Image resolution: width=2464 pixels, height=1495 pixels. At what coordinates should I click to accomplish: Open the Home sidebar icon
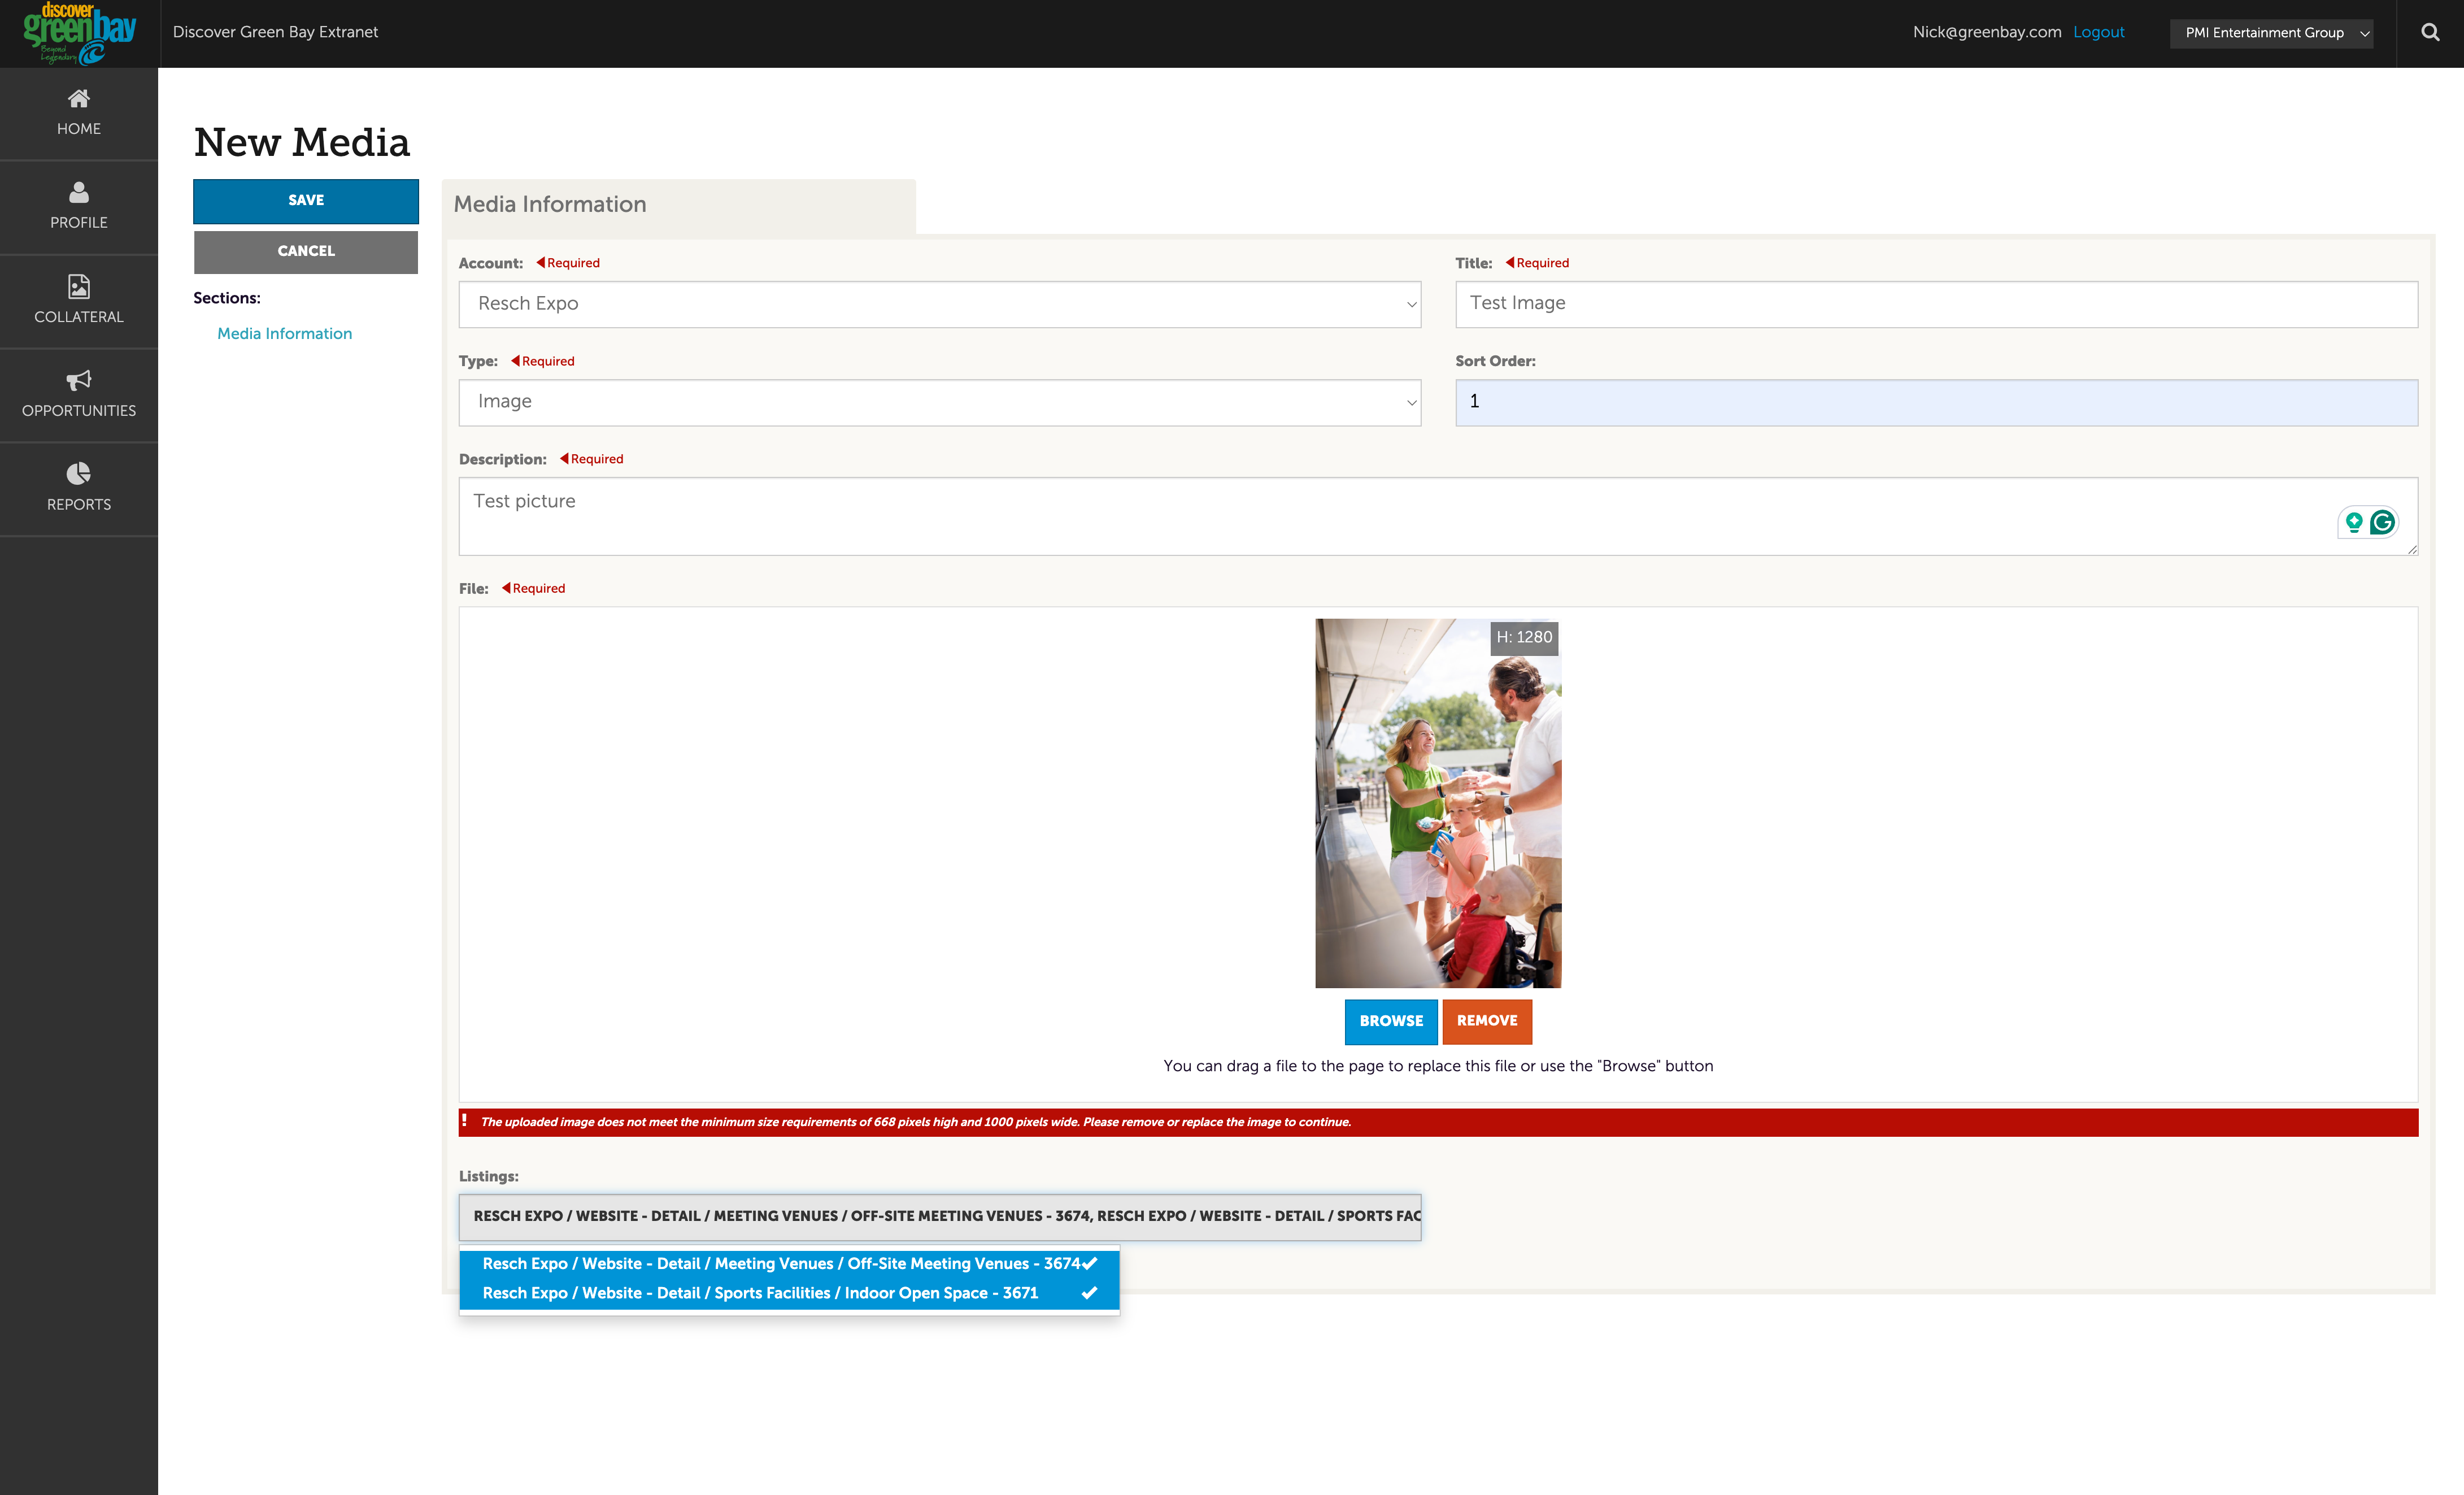pos(79,98)
